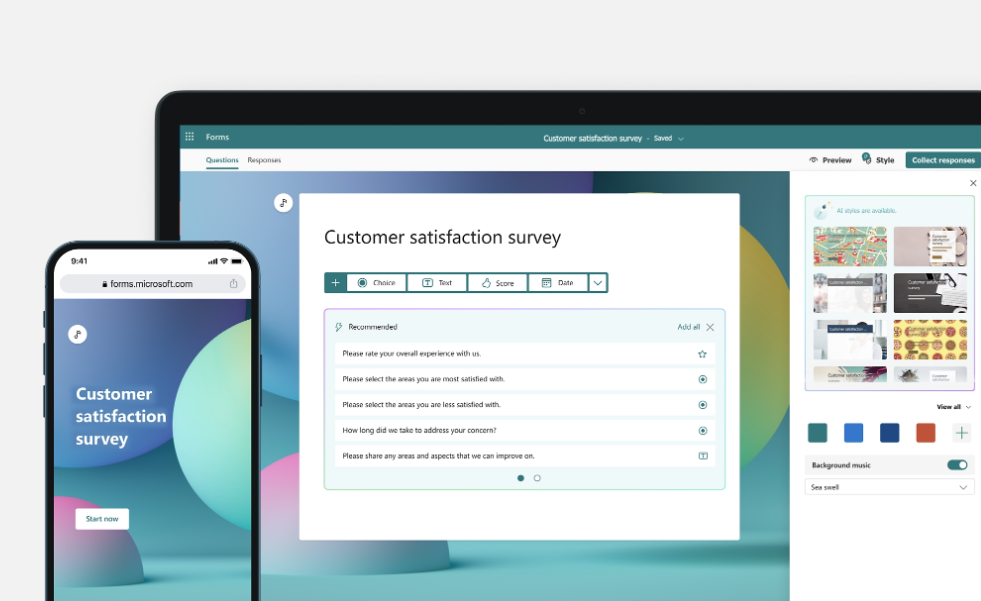Click choice icon on 'most satisfied with' row
This screenshot has height=601, width=981.
[x=703, y=380]
